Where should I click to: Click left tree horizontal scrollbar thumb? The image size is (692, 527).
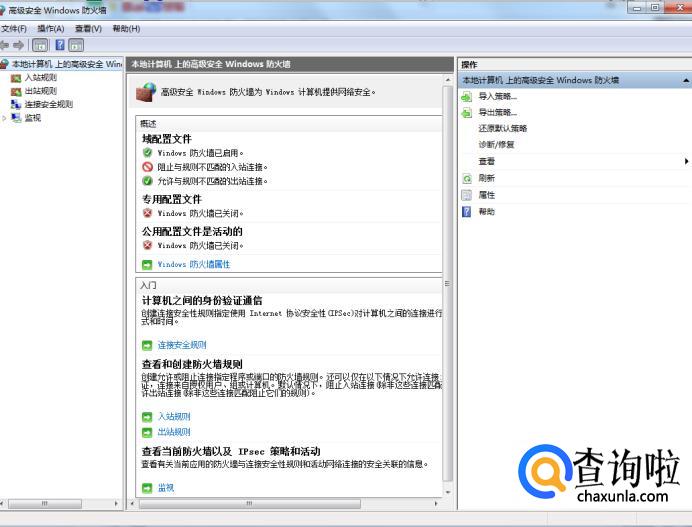(45, 504)
